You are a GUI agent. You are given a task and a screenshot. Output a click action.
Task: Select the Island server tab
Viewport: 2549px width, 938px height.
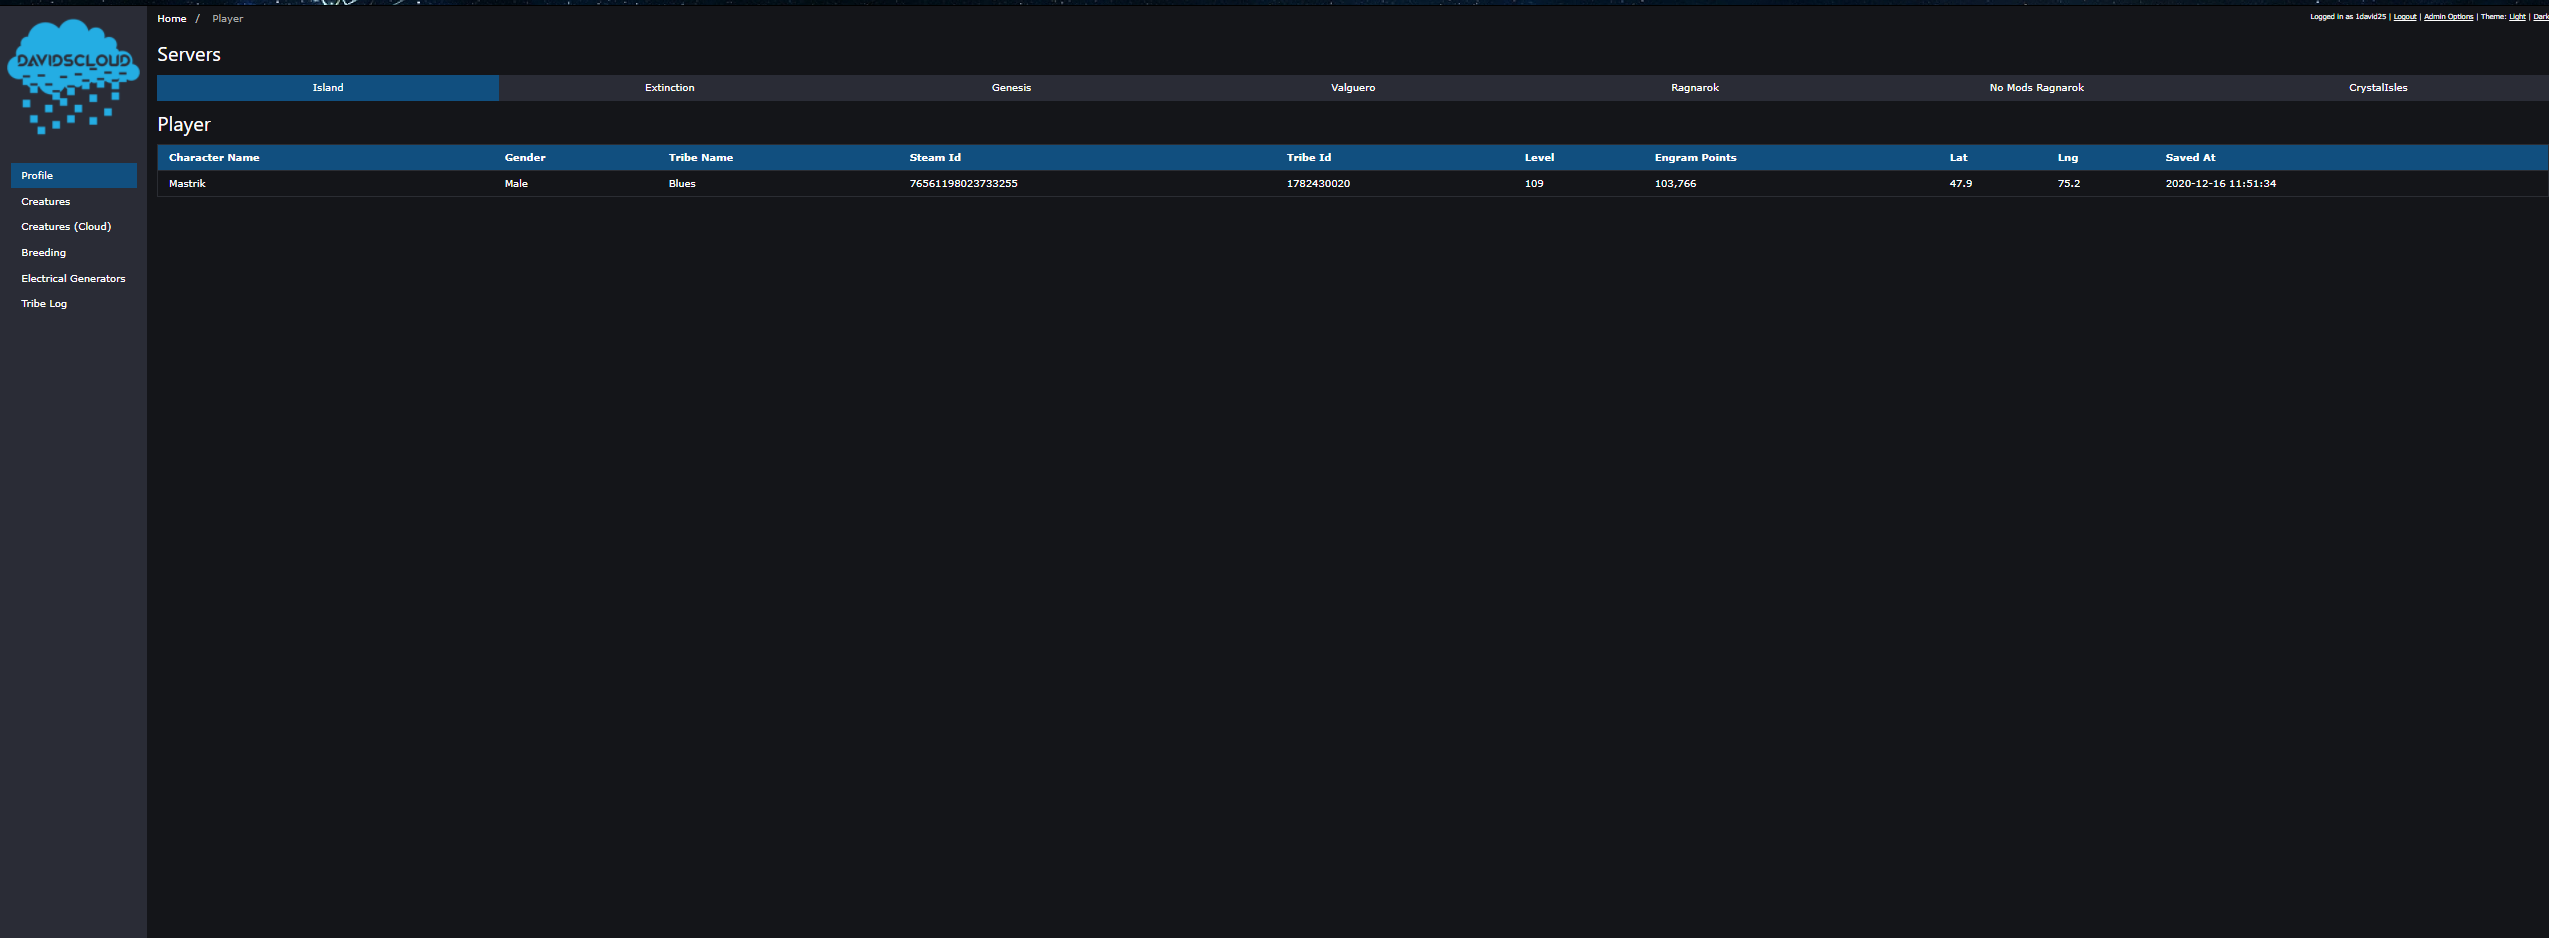tap(327, 88)
